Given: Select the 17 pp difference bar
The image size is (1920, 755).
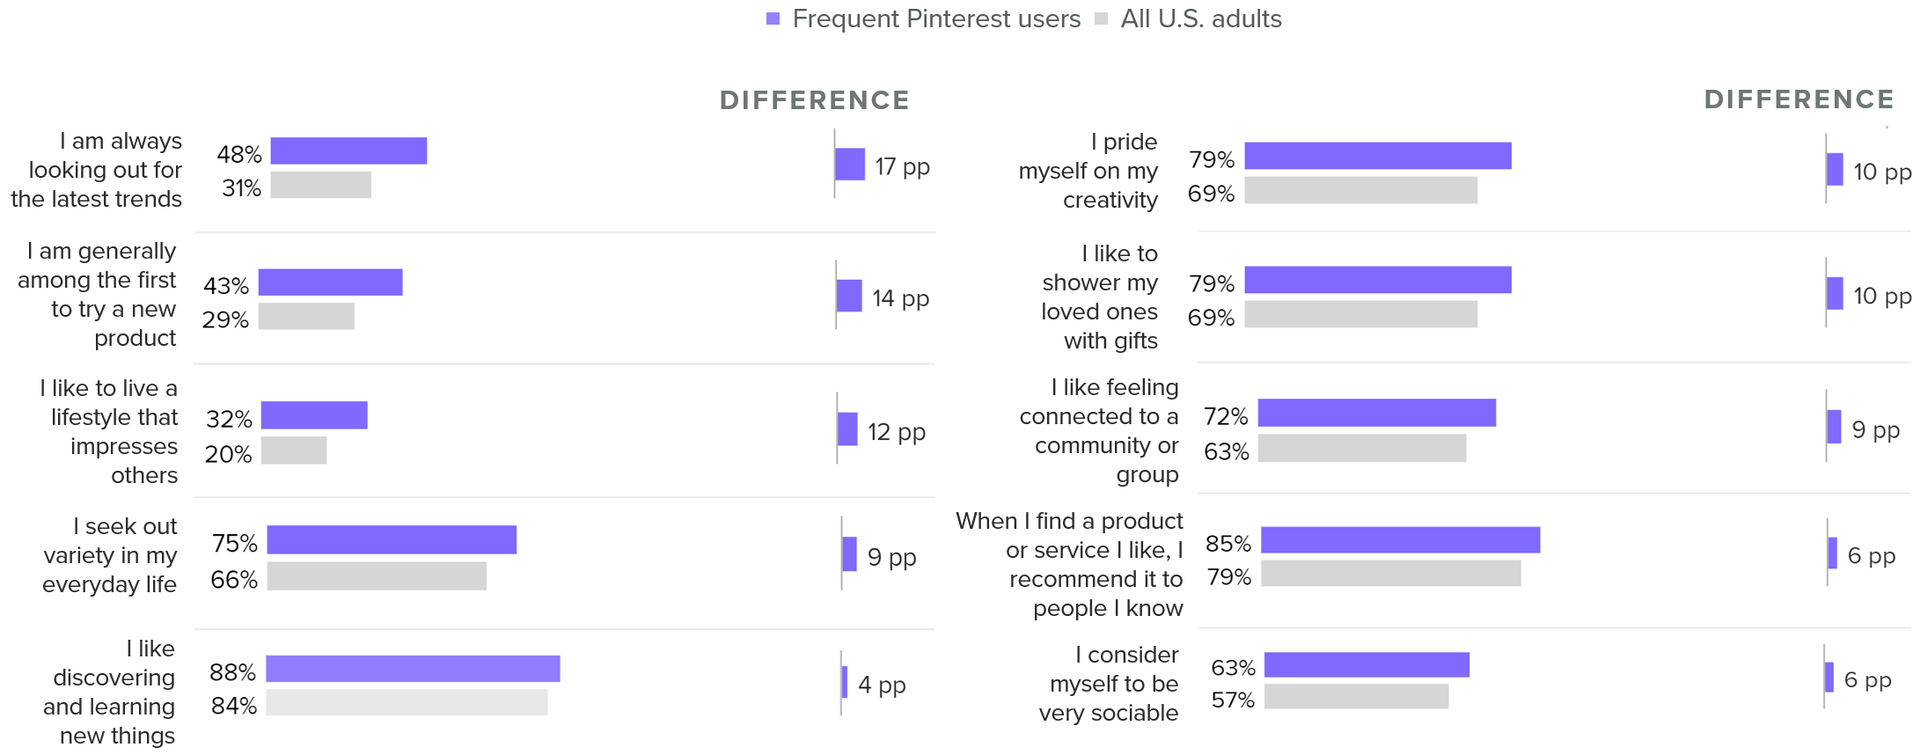Looking at the screenshot, I should (x=850, y=164).
